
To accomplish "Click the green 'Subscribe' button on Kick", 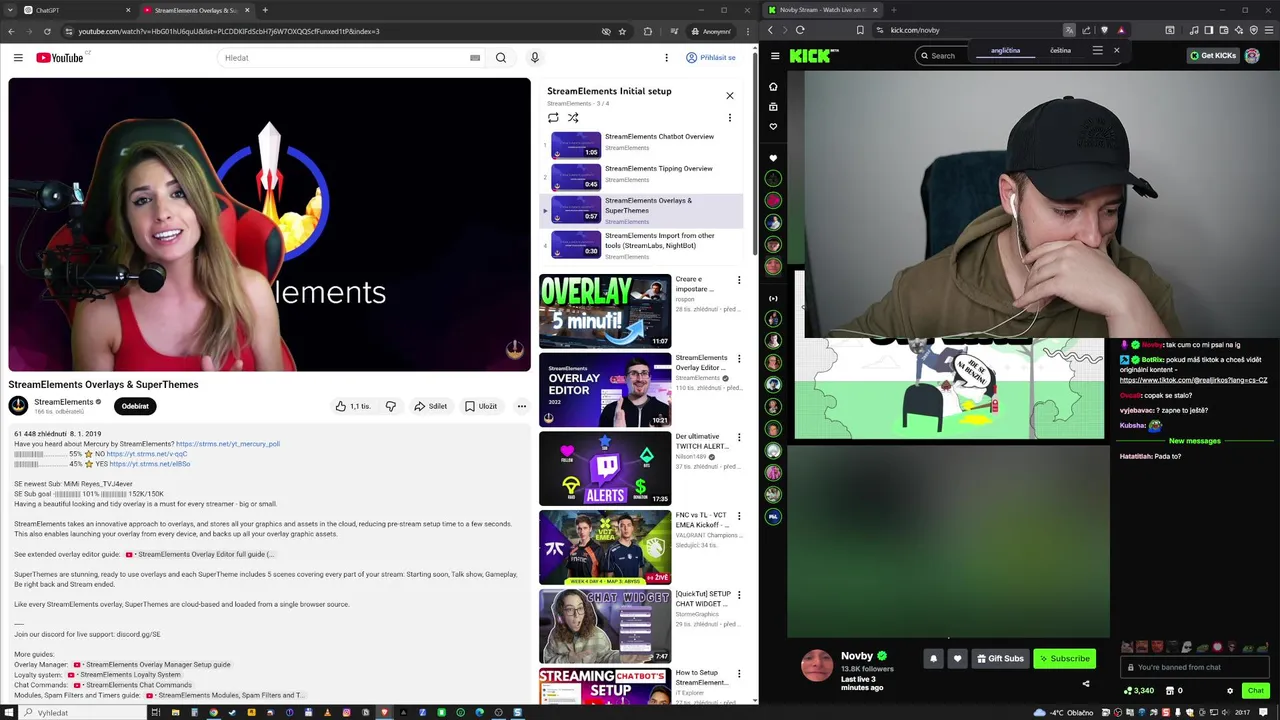I will pyautogui.click(x=1064, y=658).
